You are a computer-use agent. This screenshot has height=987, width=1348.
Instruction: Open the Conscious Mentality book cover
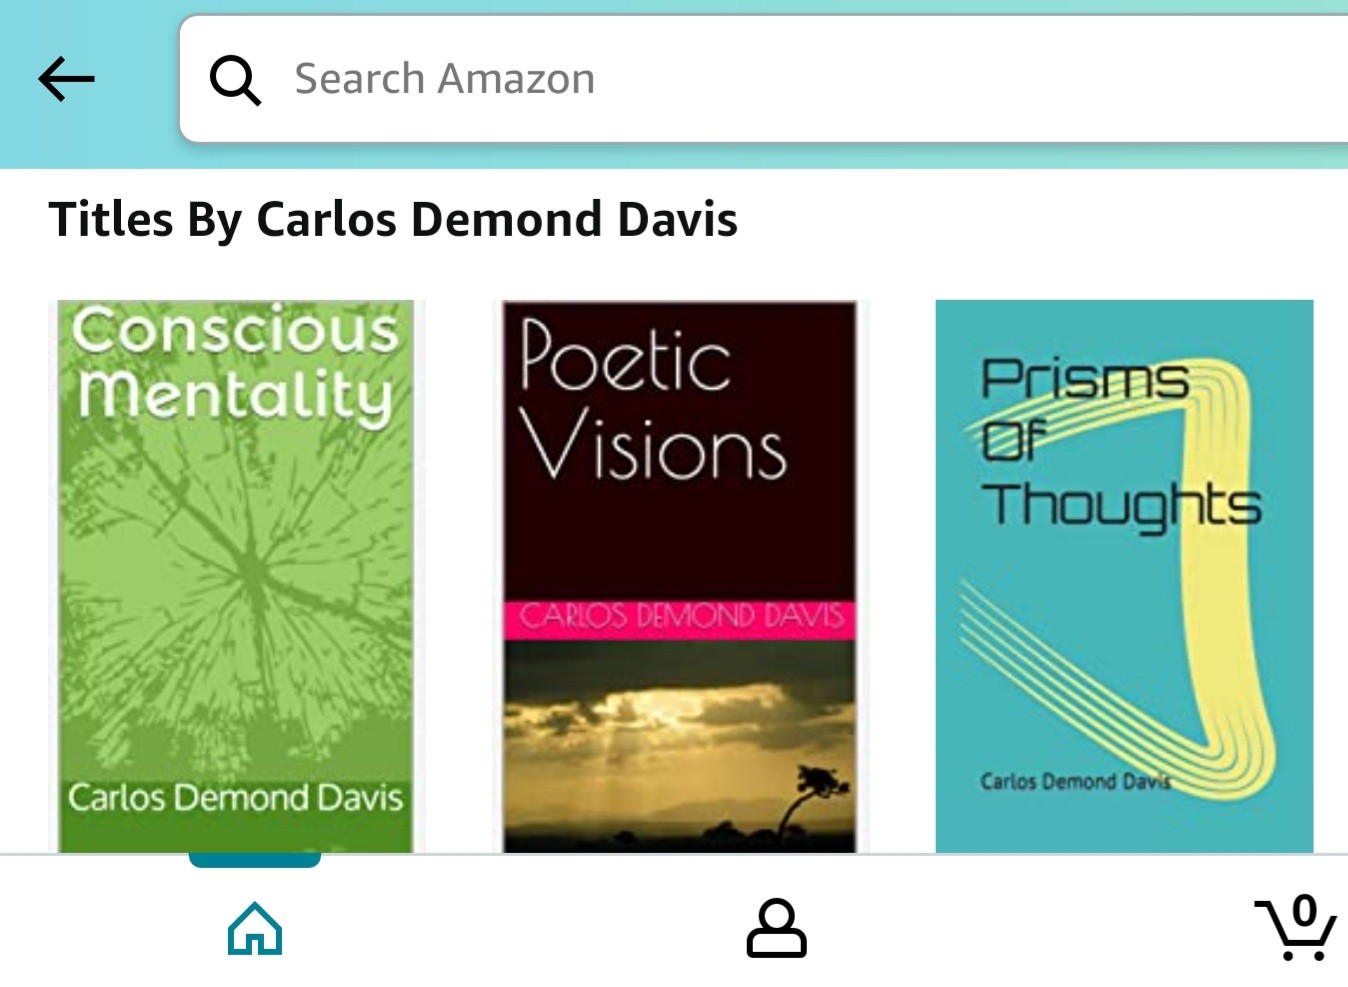pyautogui.click(x=236, y=576)
